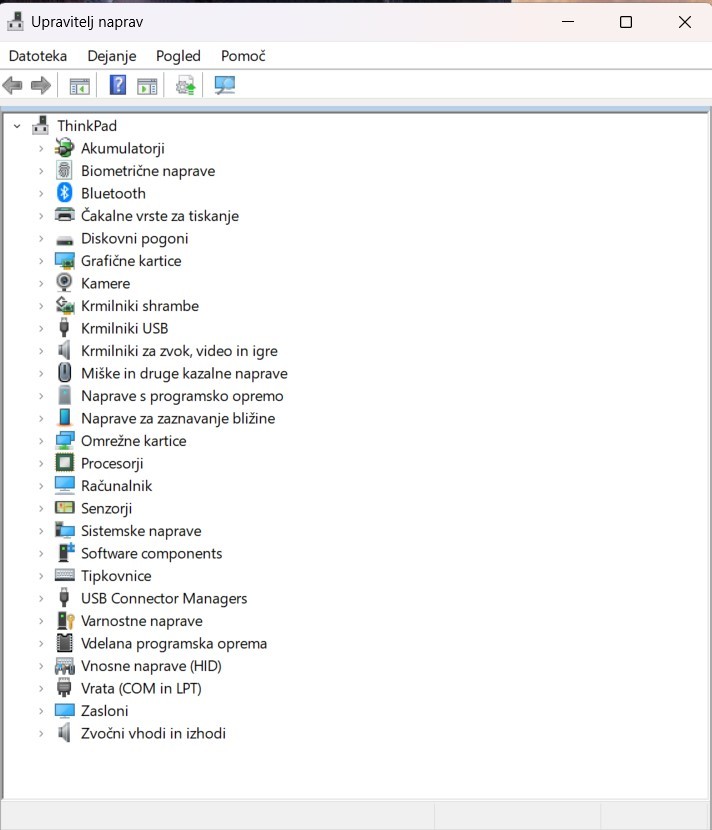Screen dimensions: 712x830
Task: Expand the Krmilniki USB category
Action: [41, 328]
